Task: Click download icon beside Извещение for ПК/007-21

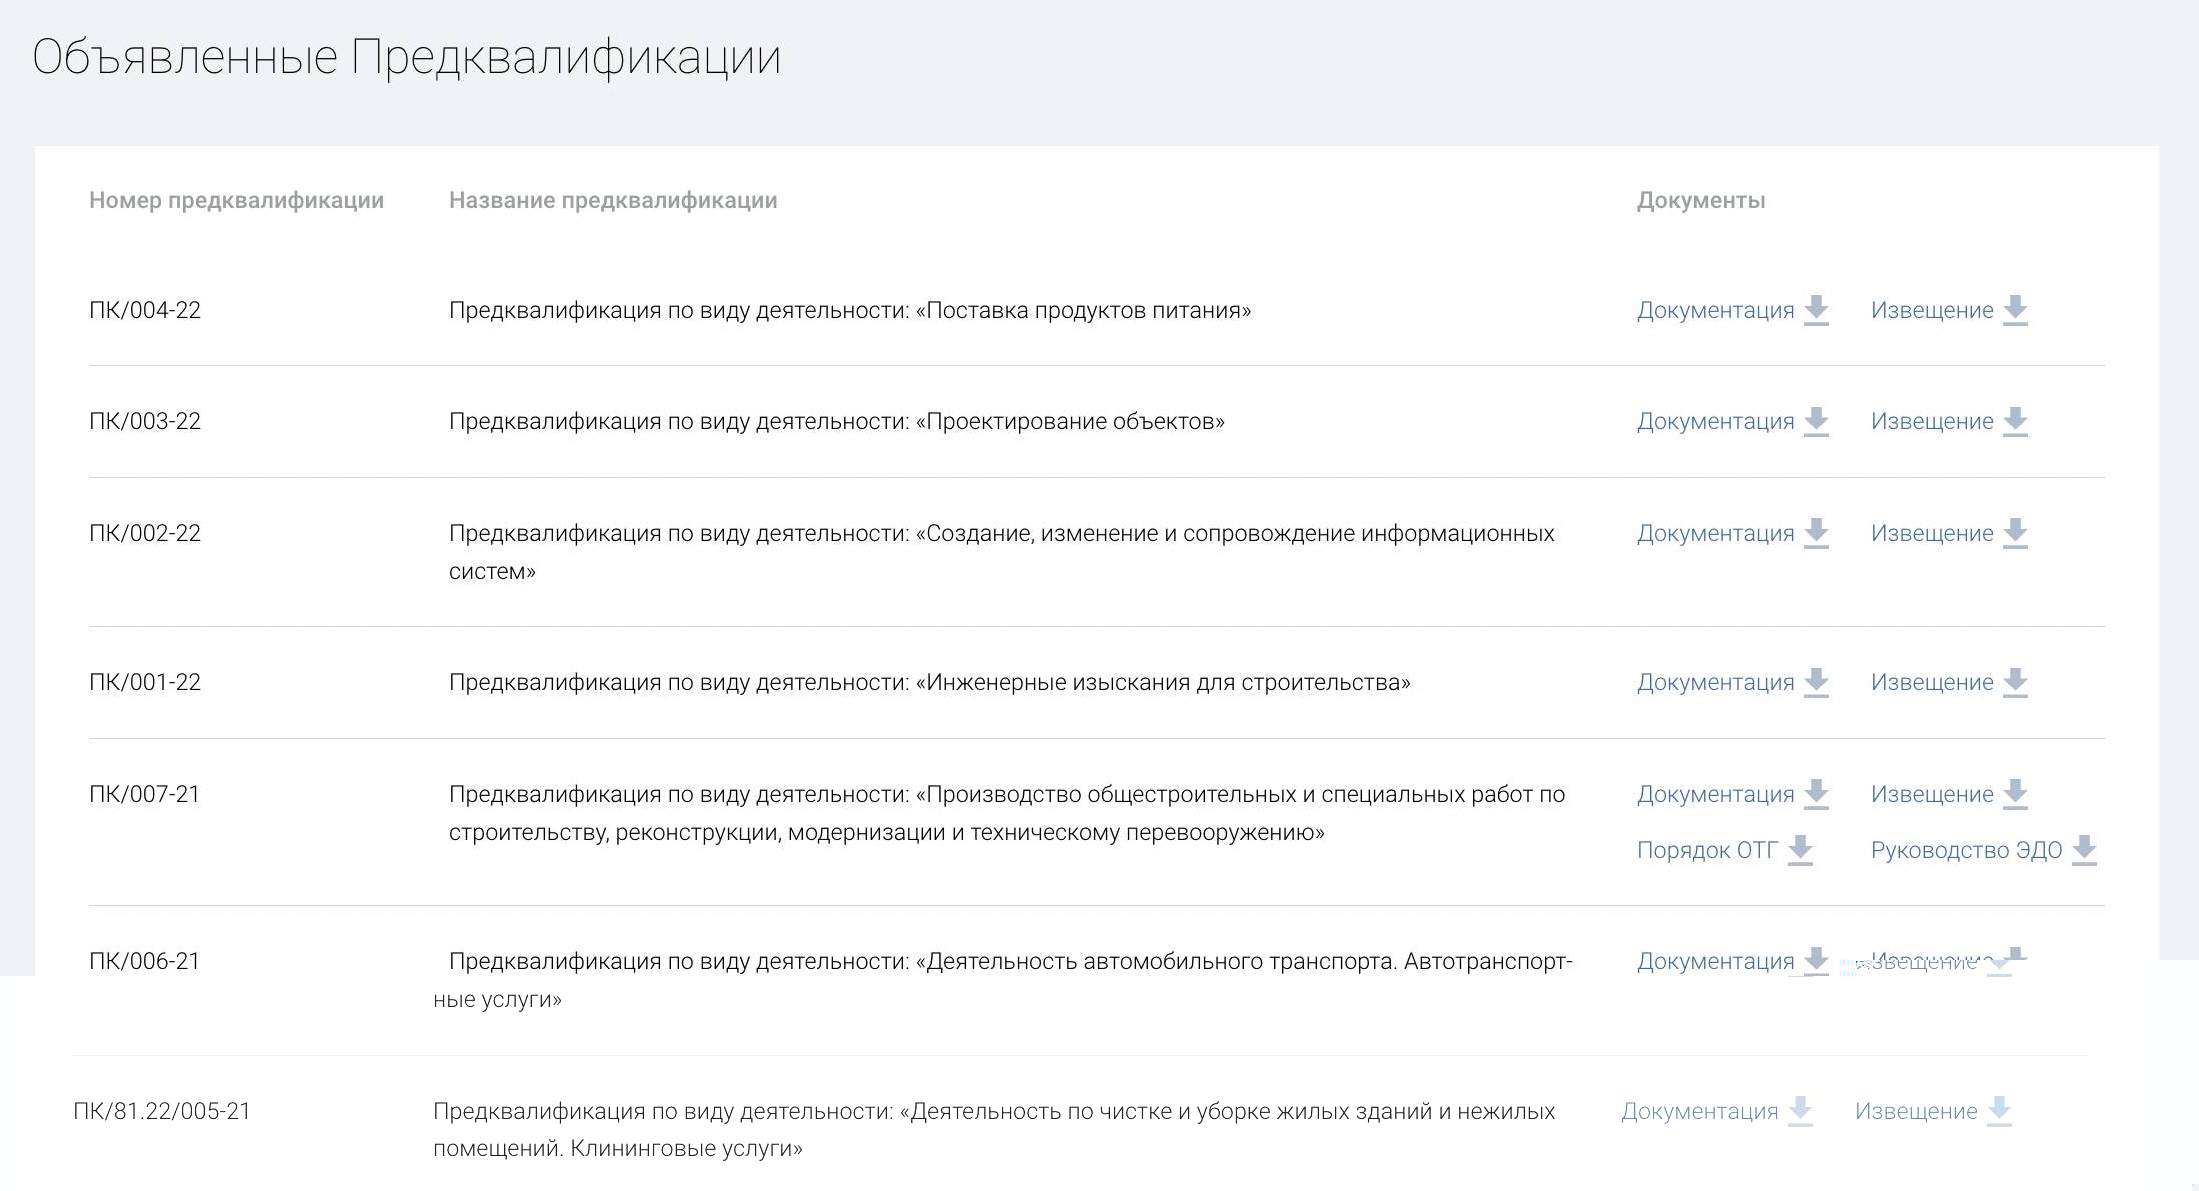Action: pos(2015,795)
